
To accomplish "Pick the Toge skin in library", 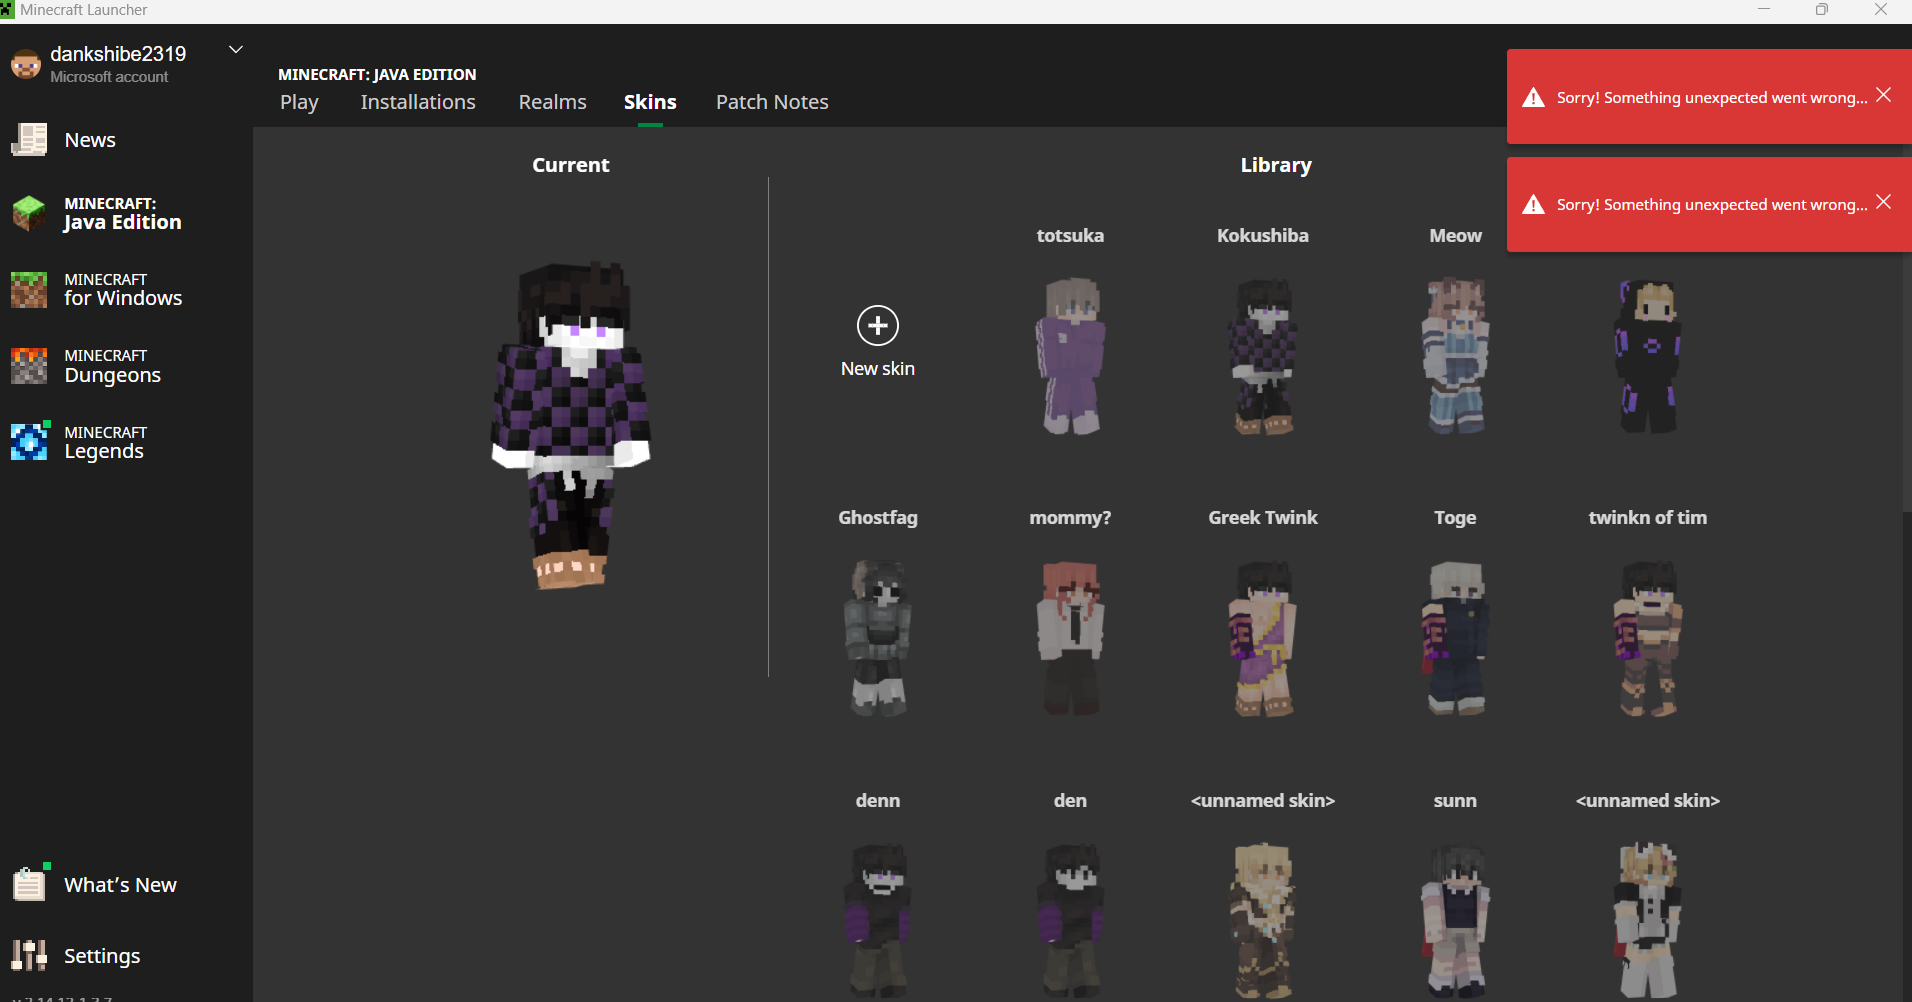I will click(1455, 638).
